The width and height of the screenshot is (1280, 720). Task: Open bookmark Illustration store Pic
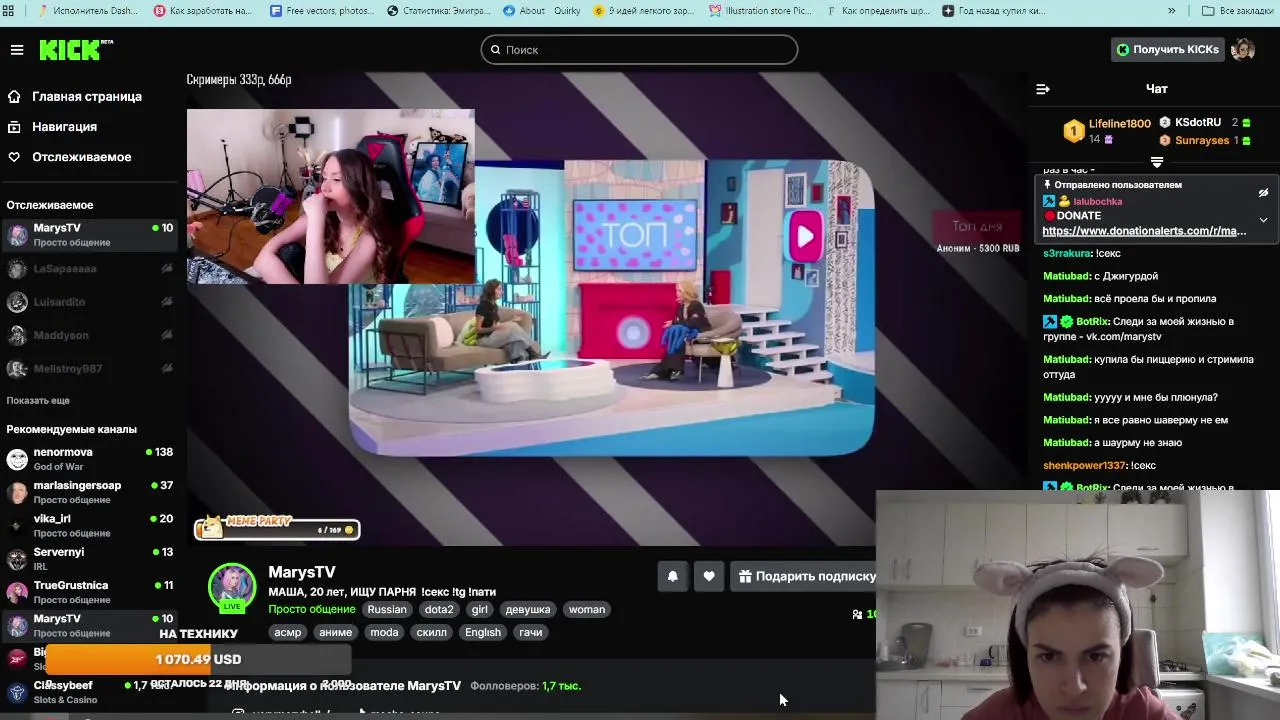[760, 11]
